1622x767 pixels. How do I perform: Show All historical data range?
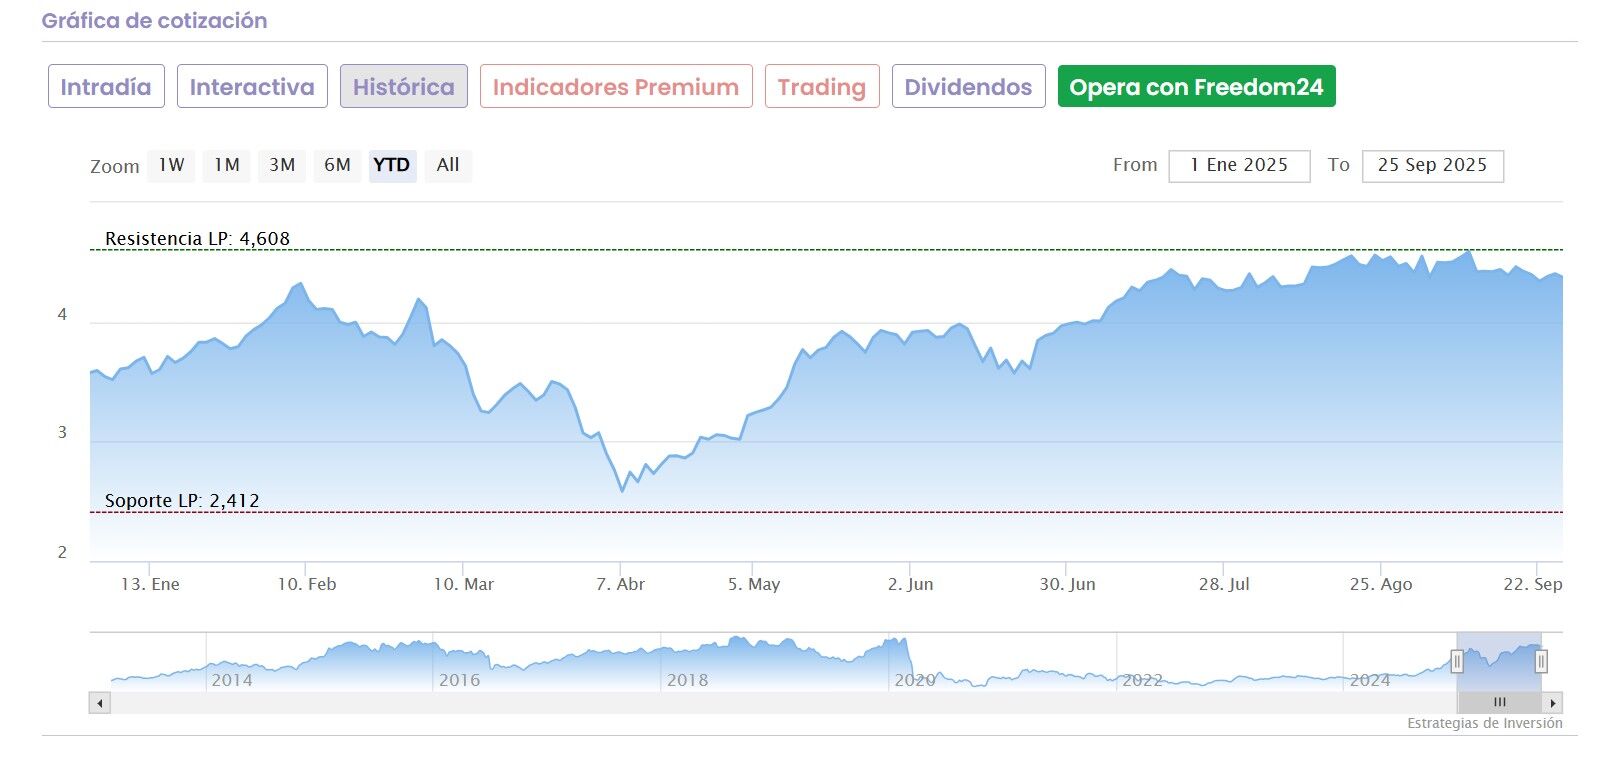[448, 165]
